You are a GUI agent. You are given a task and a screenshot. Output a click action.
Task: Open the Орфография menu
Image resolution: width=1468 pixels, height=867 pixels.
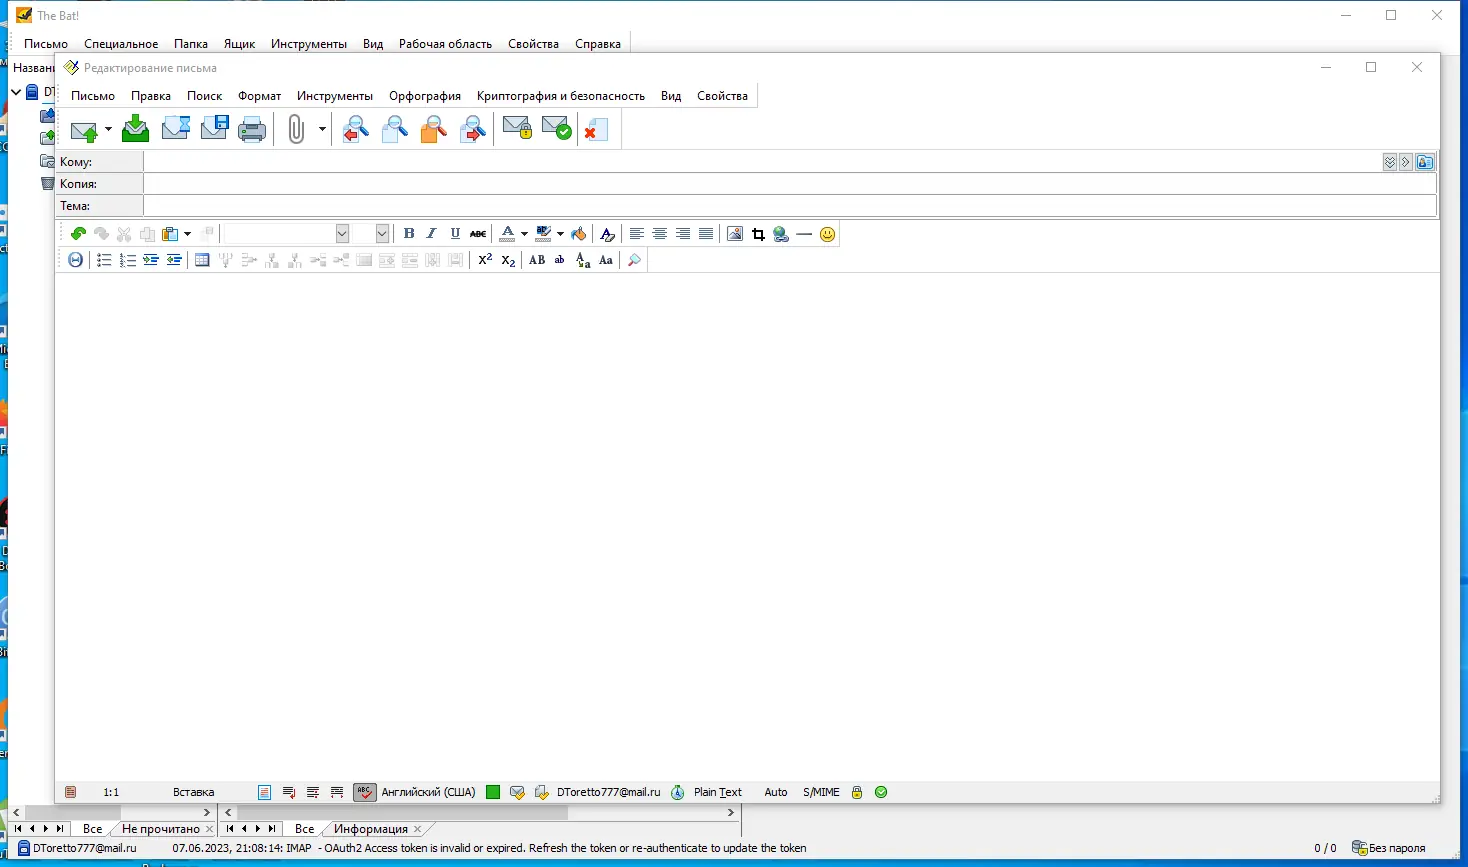425,96
